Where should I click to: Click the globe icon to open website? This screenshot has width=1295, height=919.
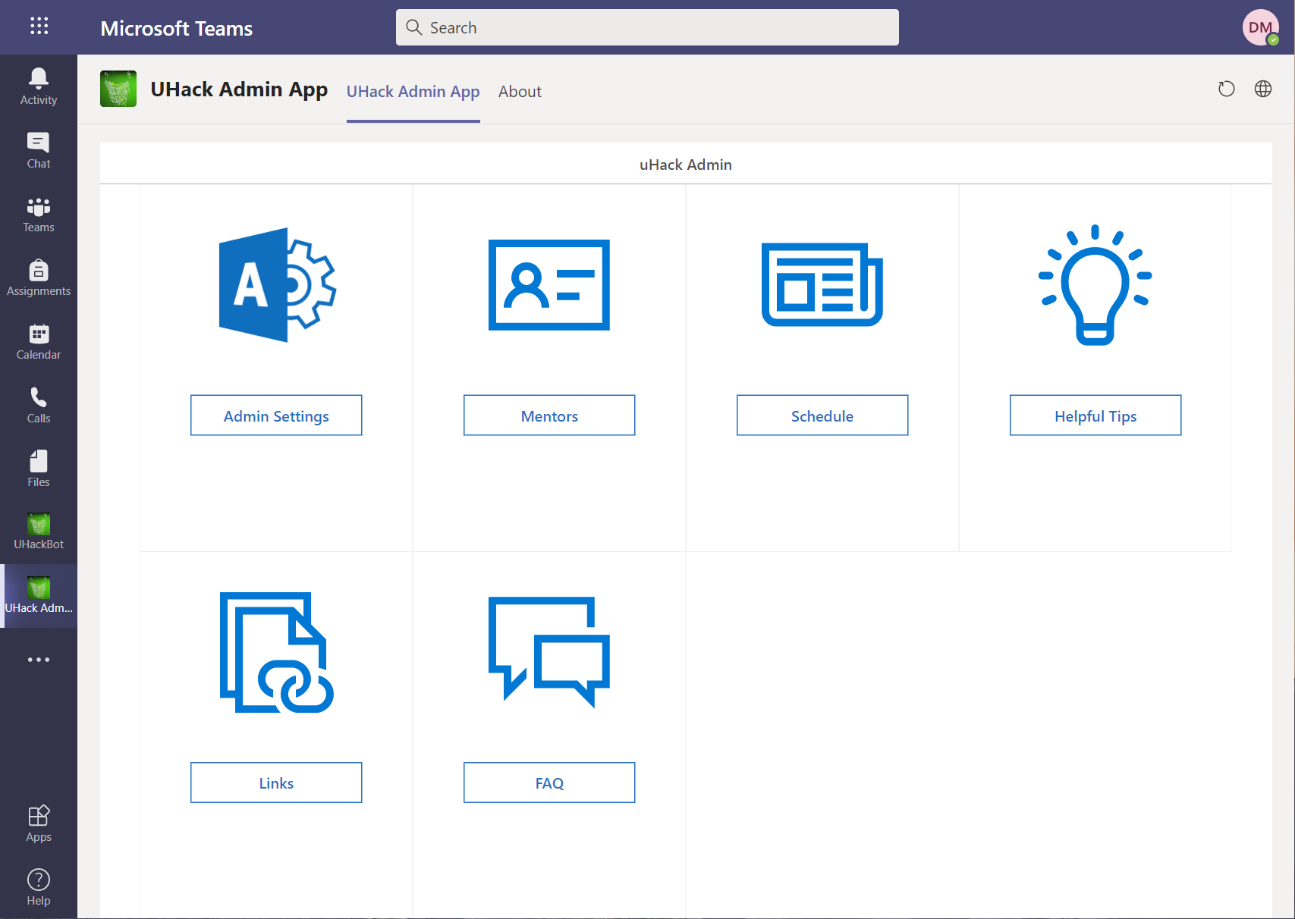tap(1263, 89)
